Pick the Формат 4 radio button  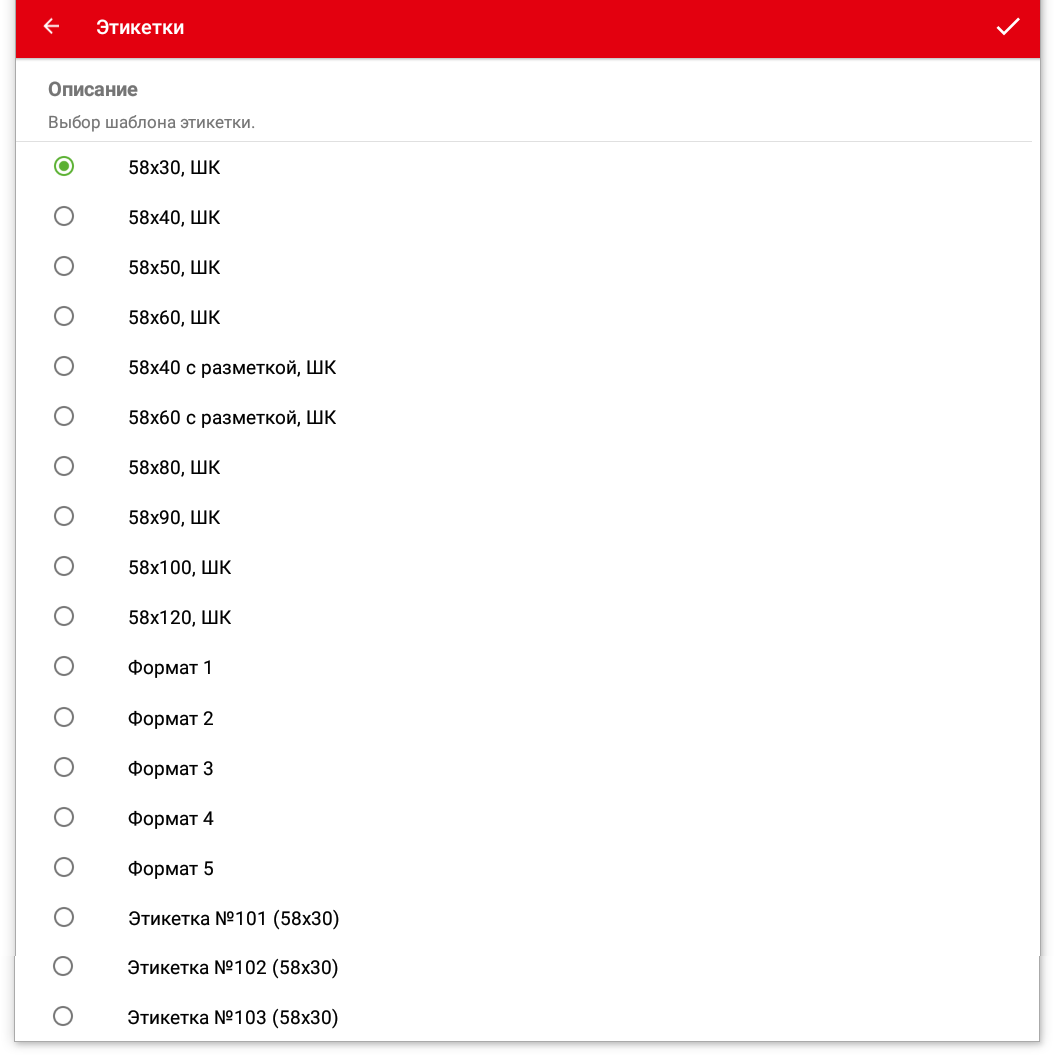[x=64, y=818]
